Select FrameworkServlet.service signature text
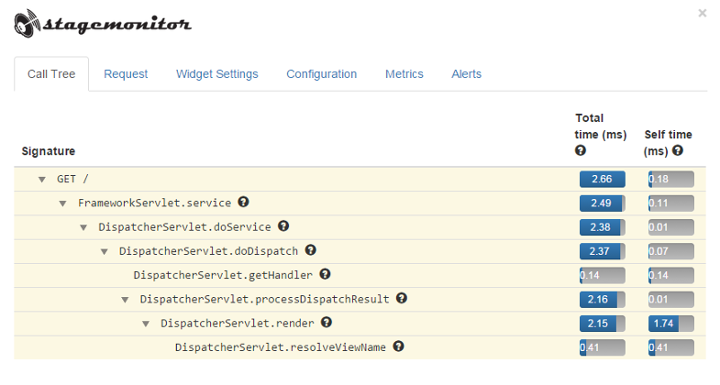 point(154,203)
